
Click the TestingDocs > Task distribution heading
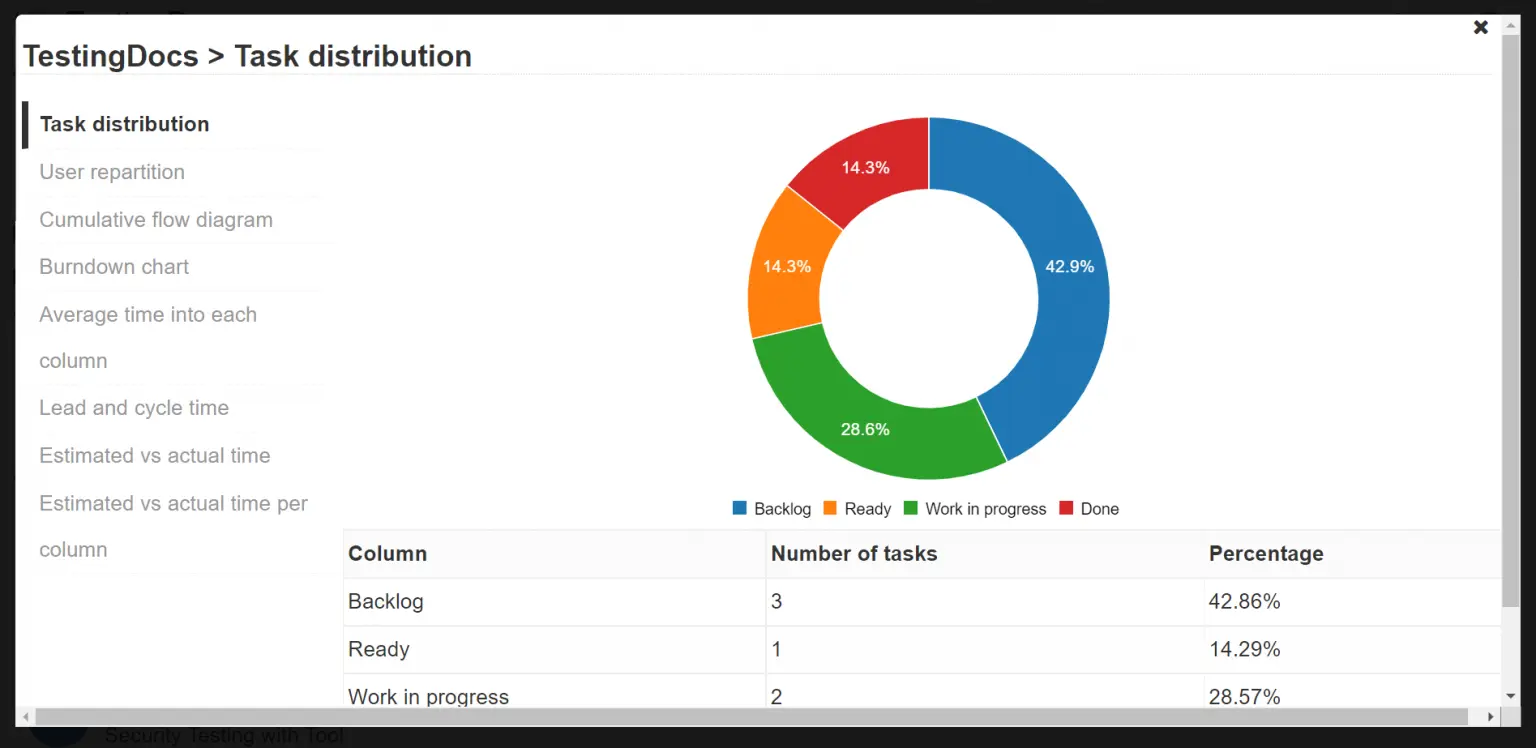click(x=247, y=56)
